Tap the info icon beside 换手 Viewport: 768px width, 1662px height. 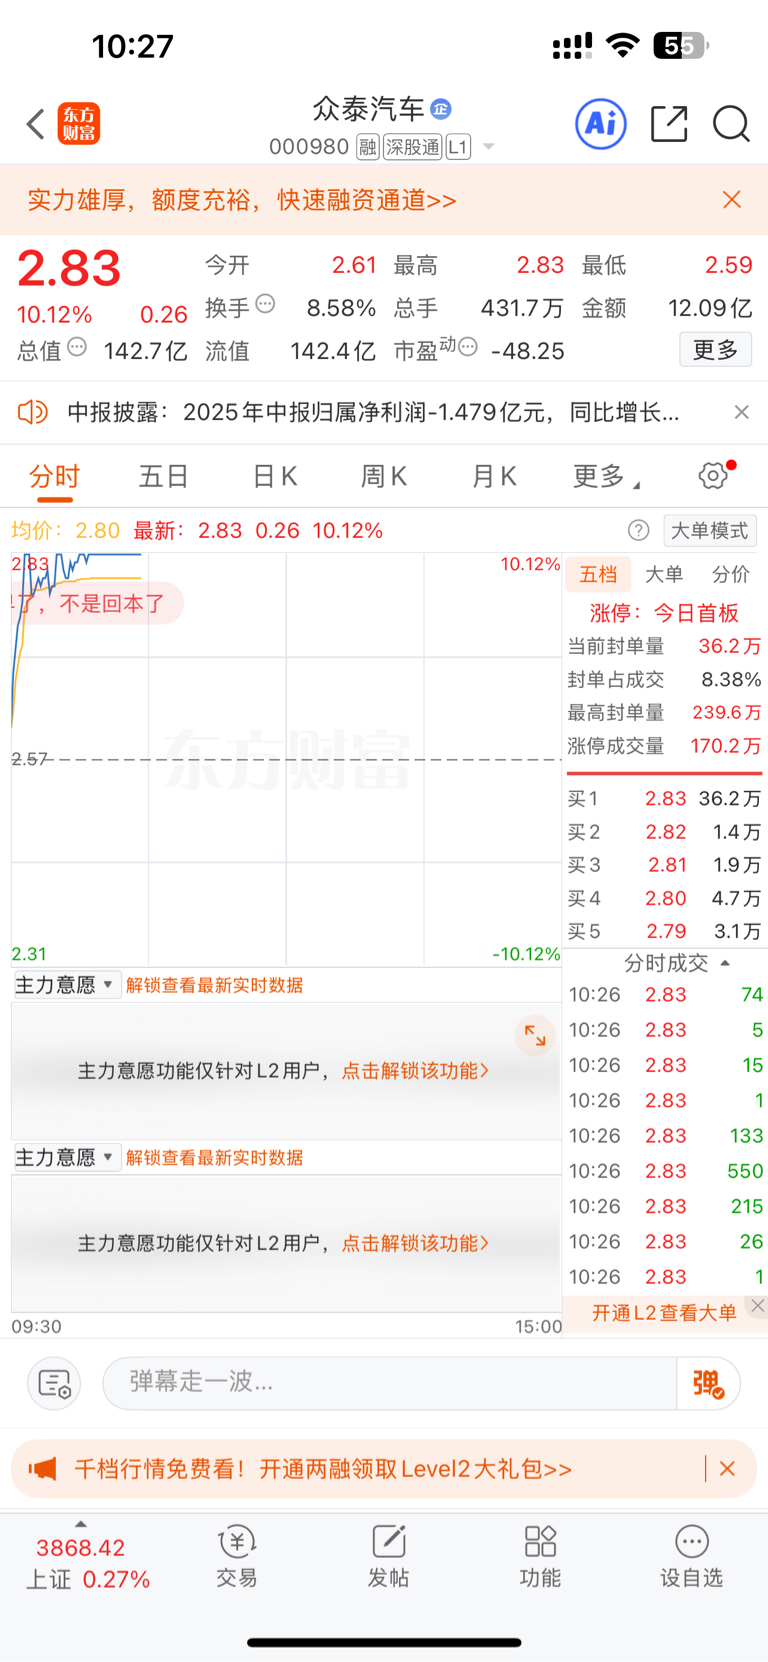265,303
